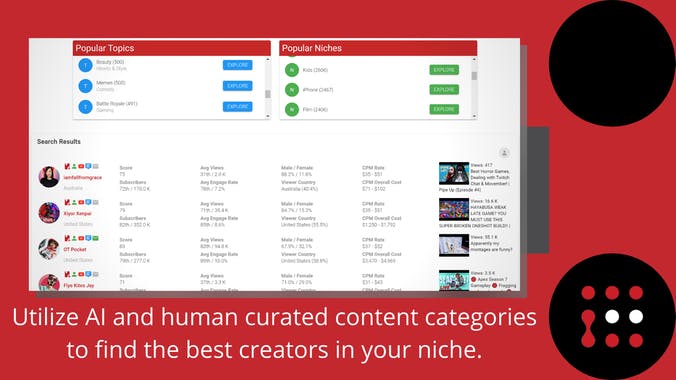Click the 'Search Results' heading

click(59, 141)
